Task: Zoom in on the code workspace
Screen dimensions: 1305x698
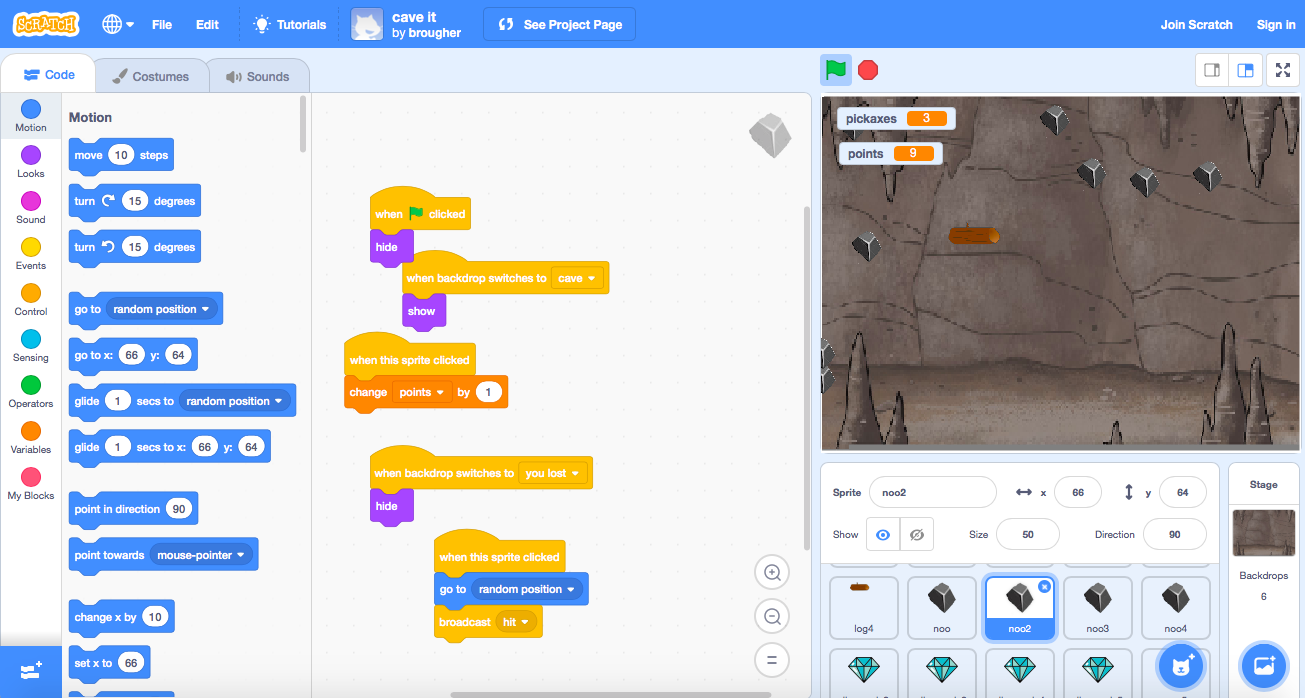Action: pyautogui.click(x=772, y=573)
